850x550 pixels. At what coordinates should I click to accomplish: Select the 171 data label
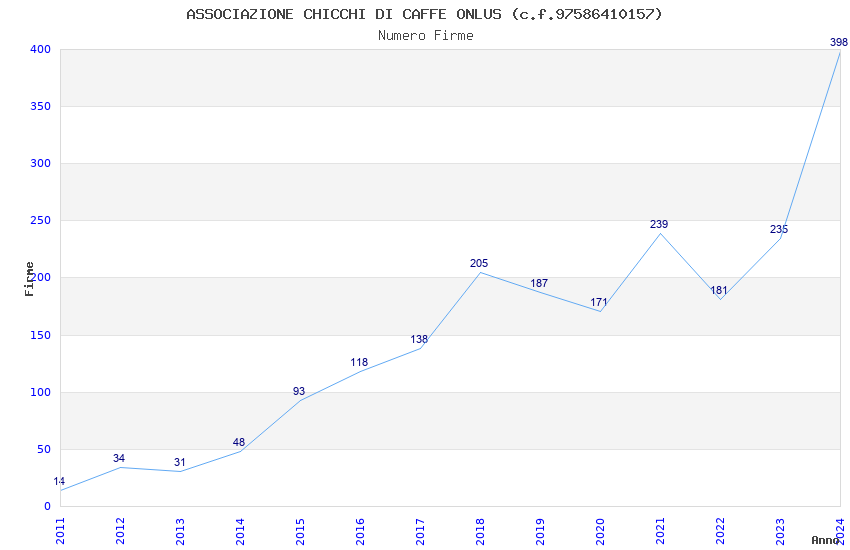coord(599,302)
